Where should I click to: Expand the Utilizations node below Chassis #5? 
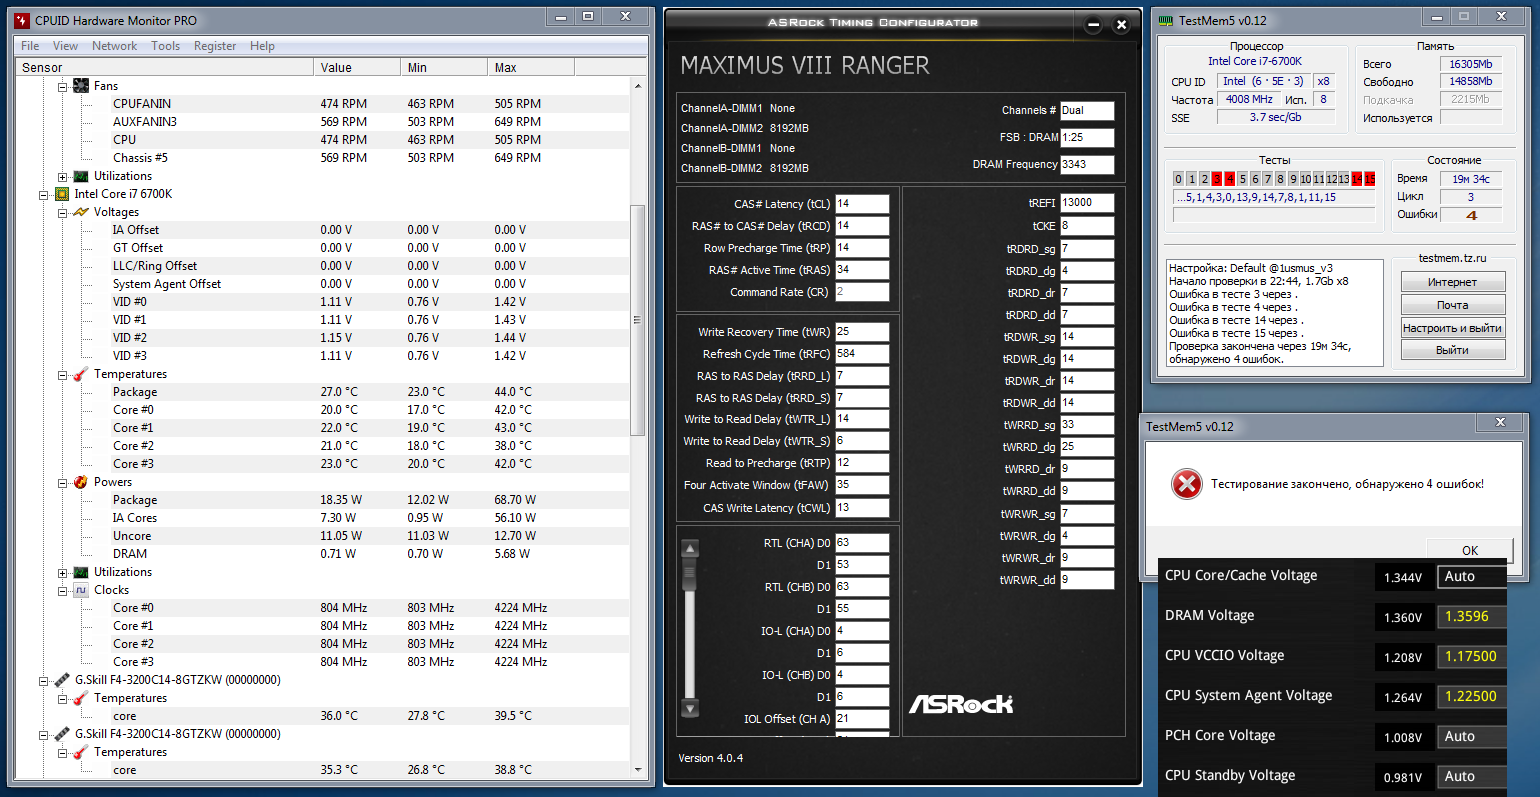(x=62, y=176)
